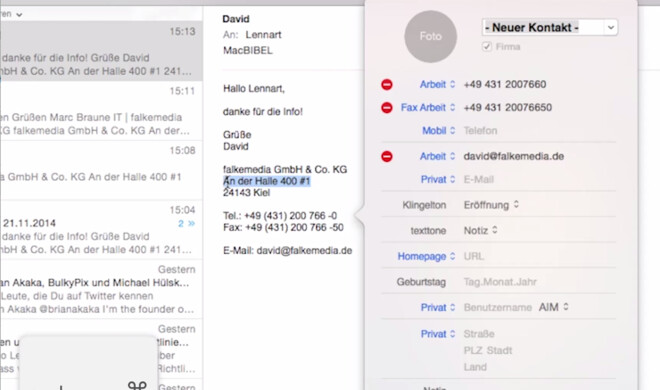Click recipient Lennart in the An field
The width and height of the screenshot is (660, 390).
[263, 35]
